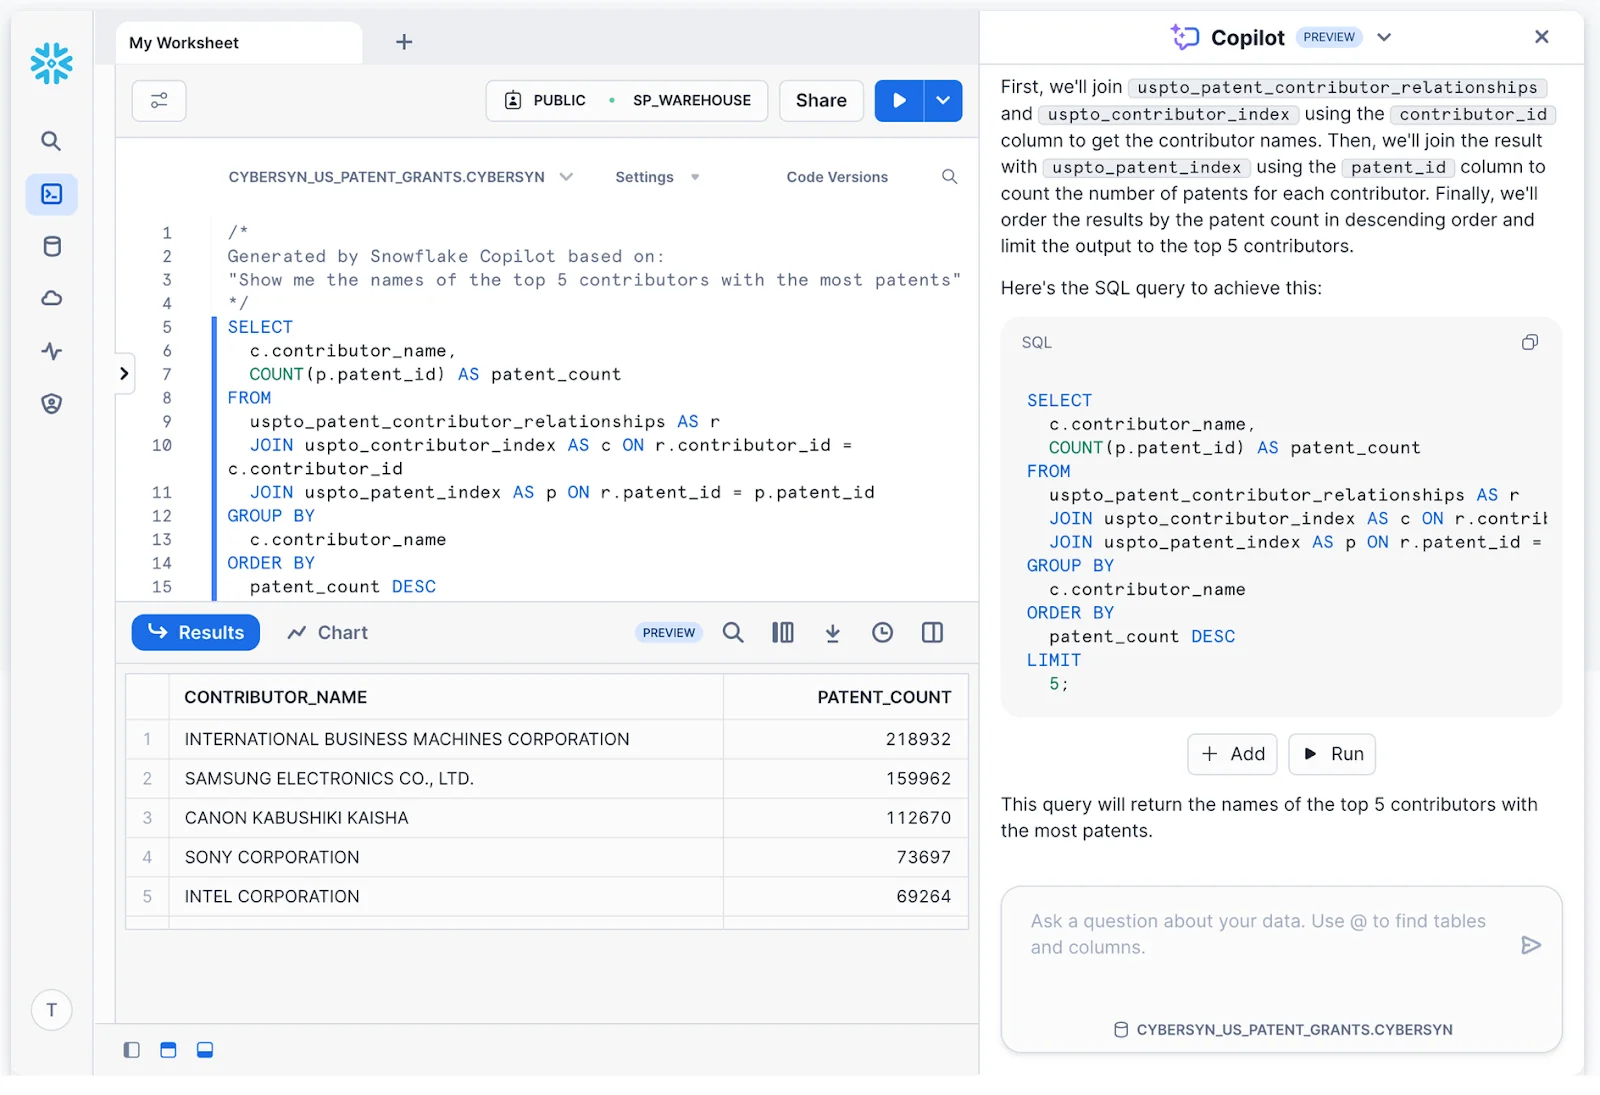The width and height of the screenshot is (1600, 1095).
Task: Open the Data database icon in the sidebar
Action: pyautogui.click(x=52, y=246)
